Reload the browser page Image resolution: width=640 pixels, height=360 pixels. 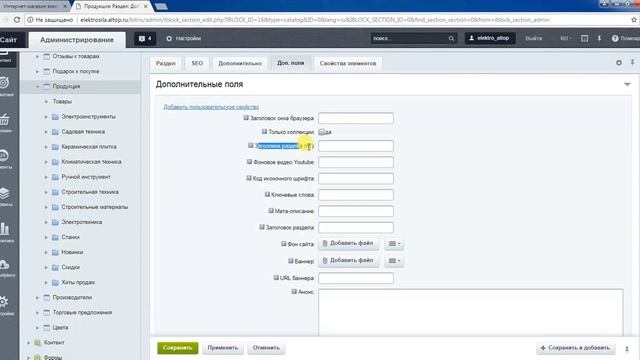17,20
